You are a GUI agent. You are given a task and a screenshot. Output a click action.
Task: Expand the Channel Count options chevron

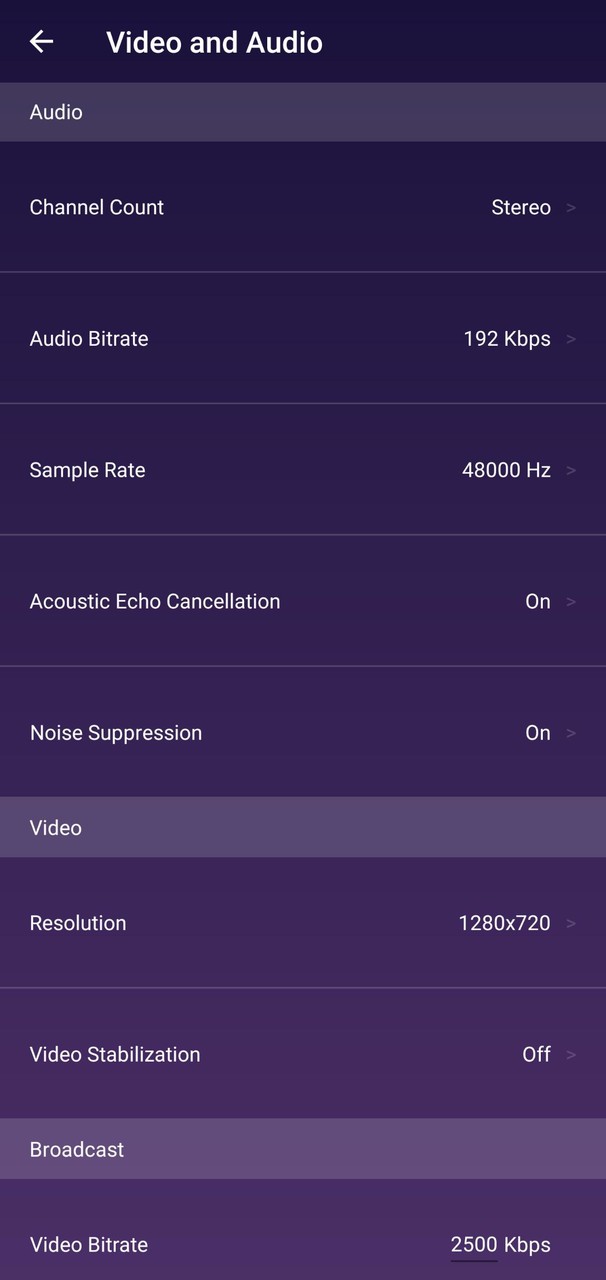pyautogui.click(x=572, y=207)
